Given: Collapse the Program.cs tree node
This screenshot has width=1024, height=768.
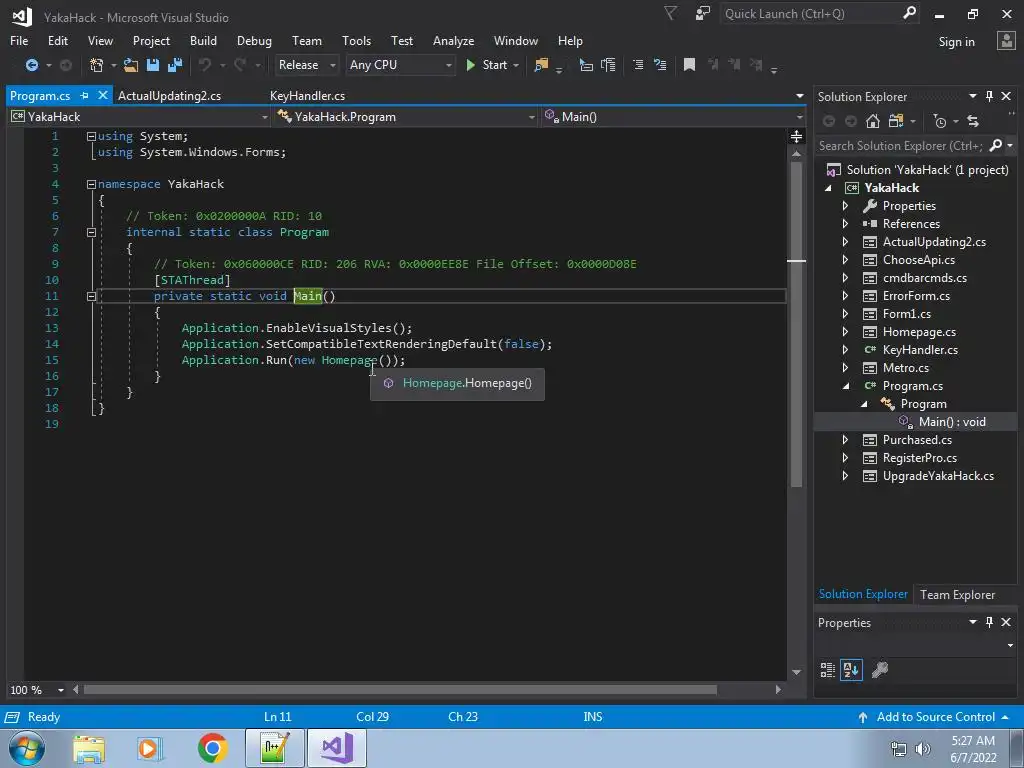Looking at the screenshot, I should tap(846, 386).
